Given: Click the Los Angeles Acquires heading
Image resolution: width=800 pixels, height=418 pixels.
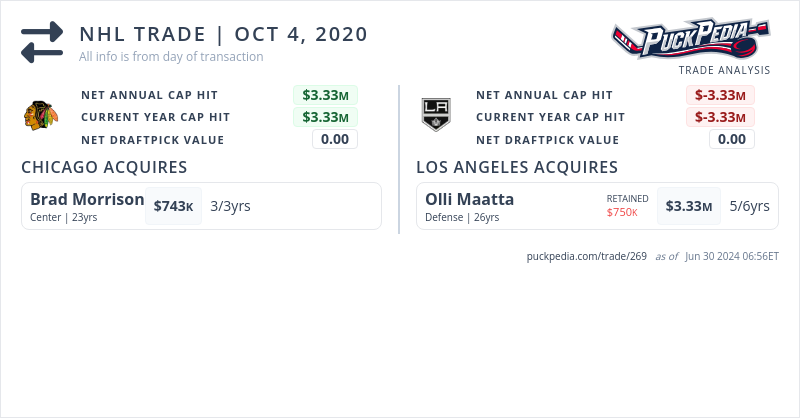Looking at the screenshot, I should [x=516, y=167].
